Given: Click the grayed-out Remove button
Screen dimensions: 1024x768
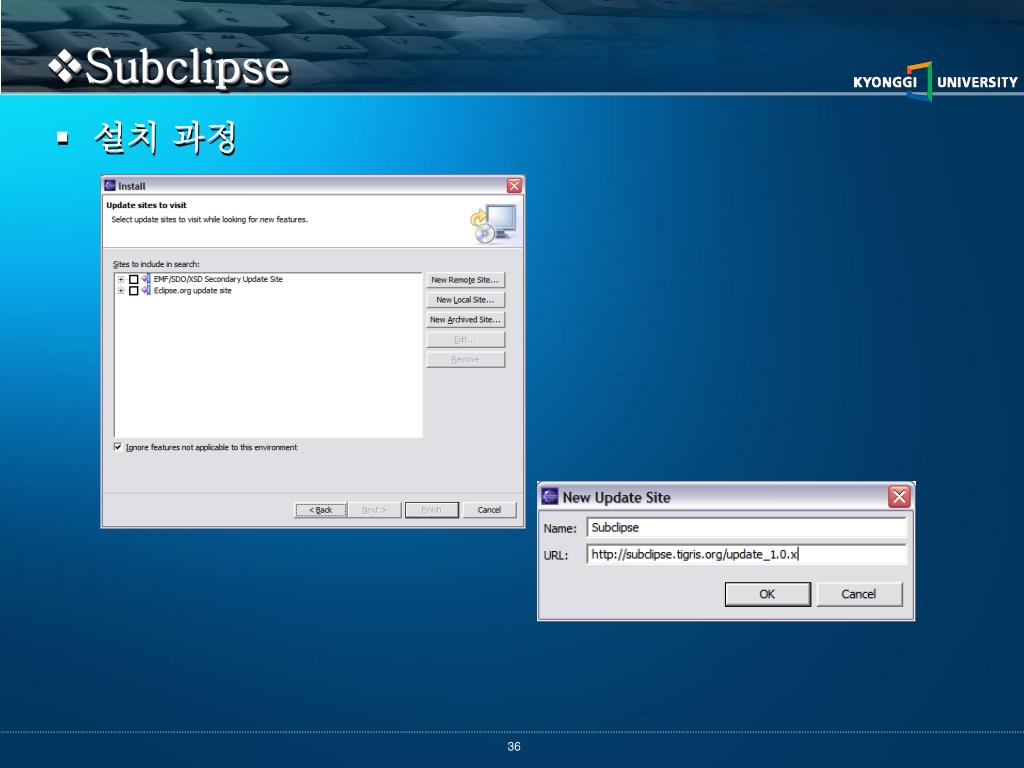Looking at the screenshot, I should point(466,360).
